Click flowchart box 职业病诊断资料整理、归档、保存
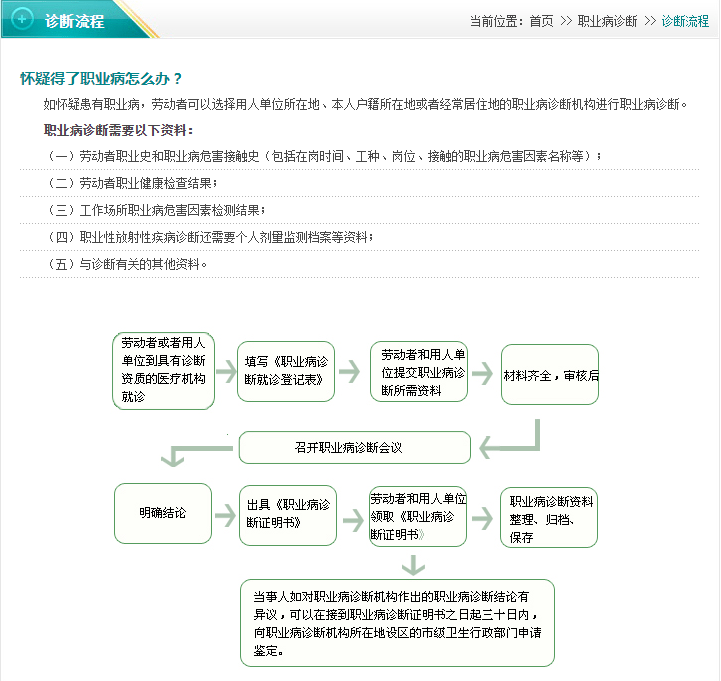The height and width of the screenshot is (681, 721). 549,518
